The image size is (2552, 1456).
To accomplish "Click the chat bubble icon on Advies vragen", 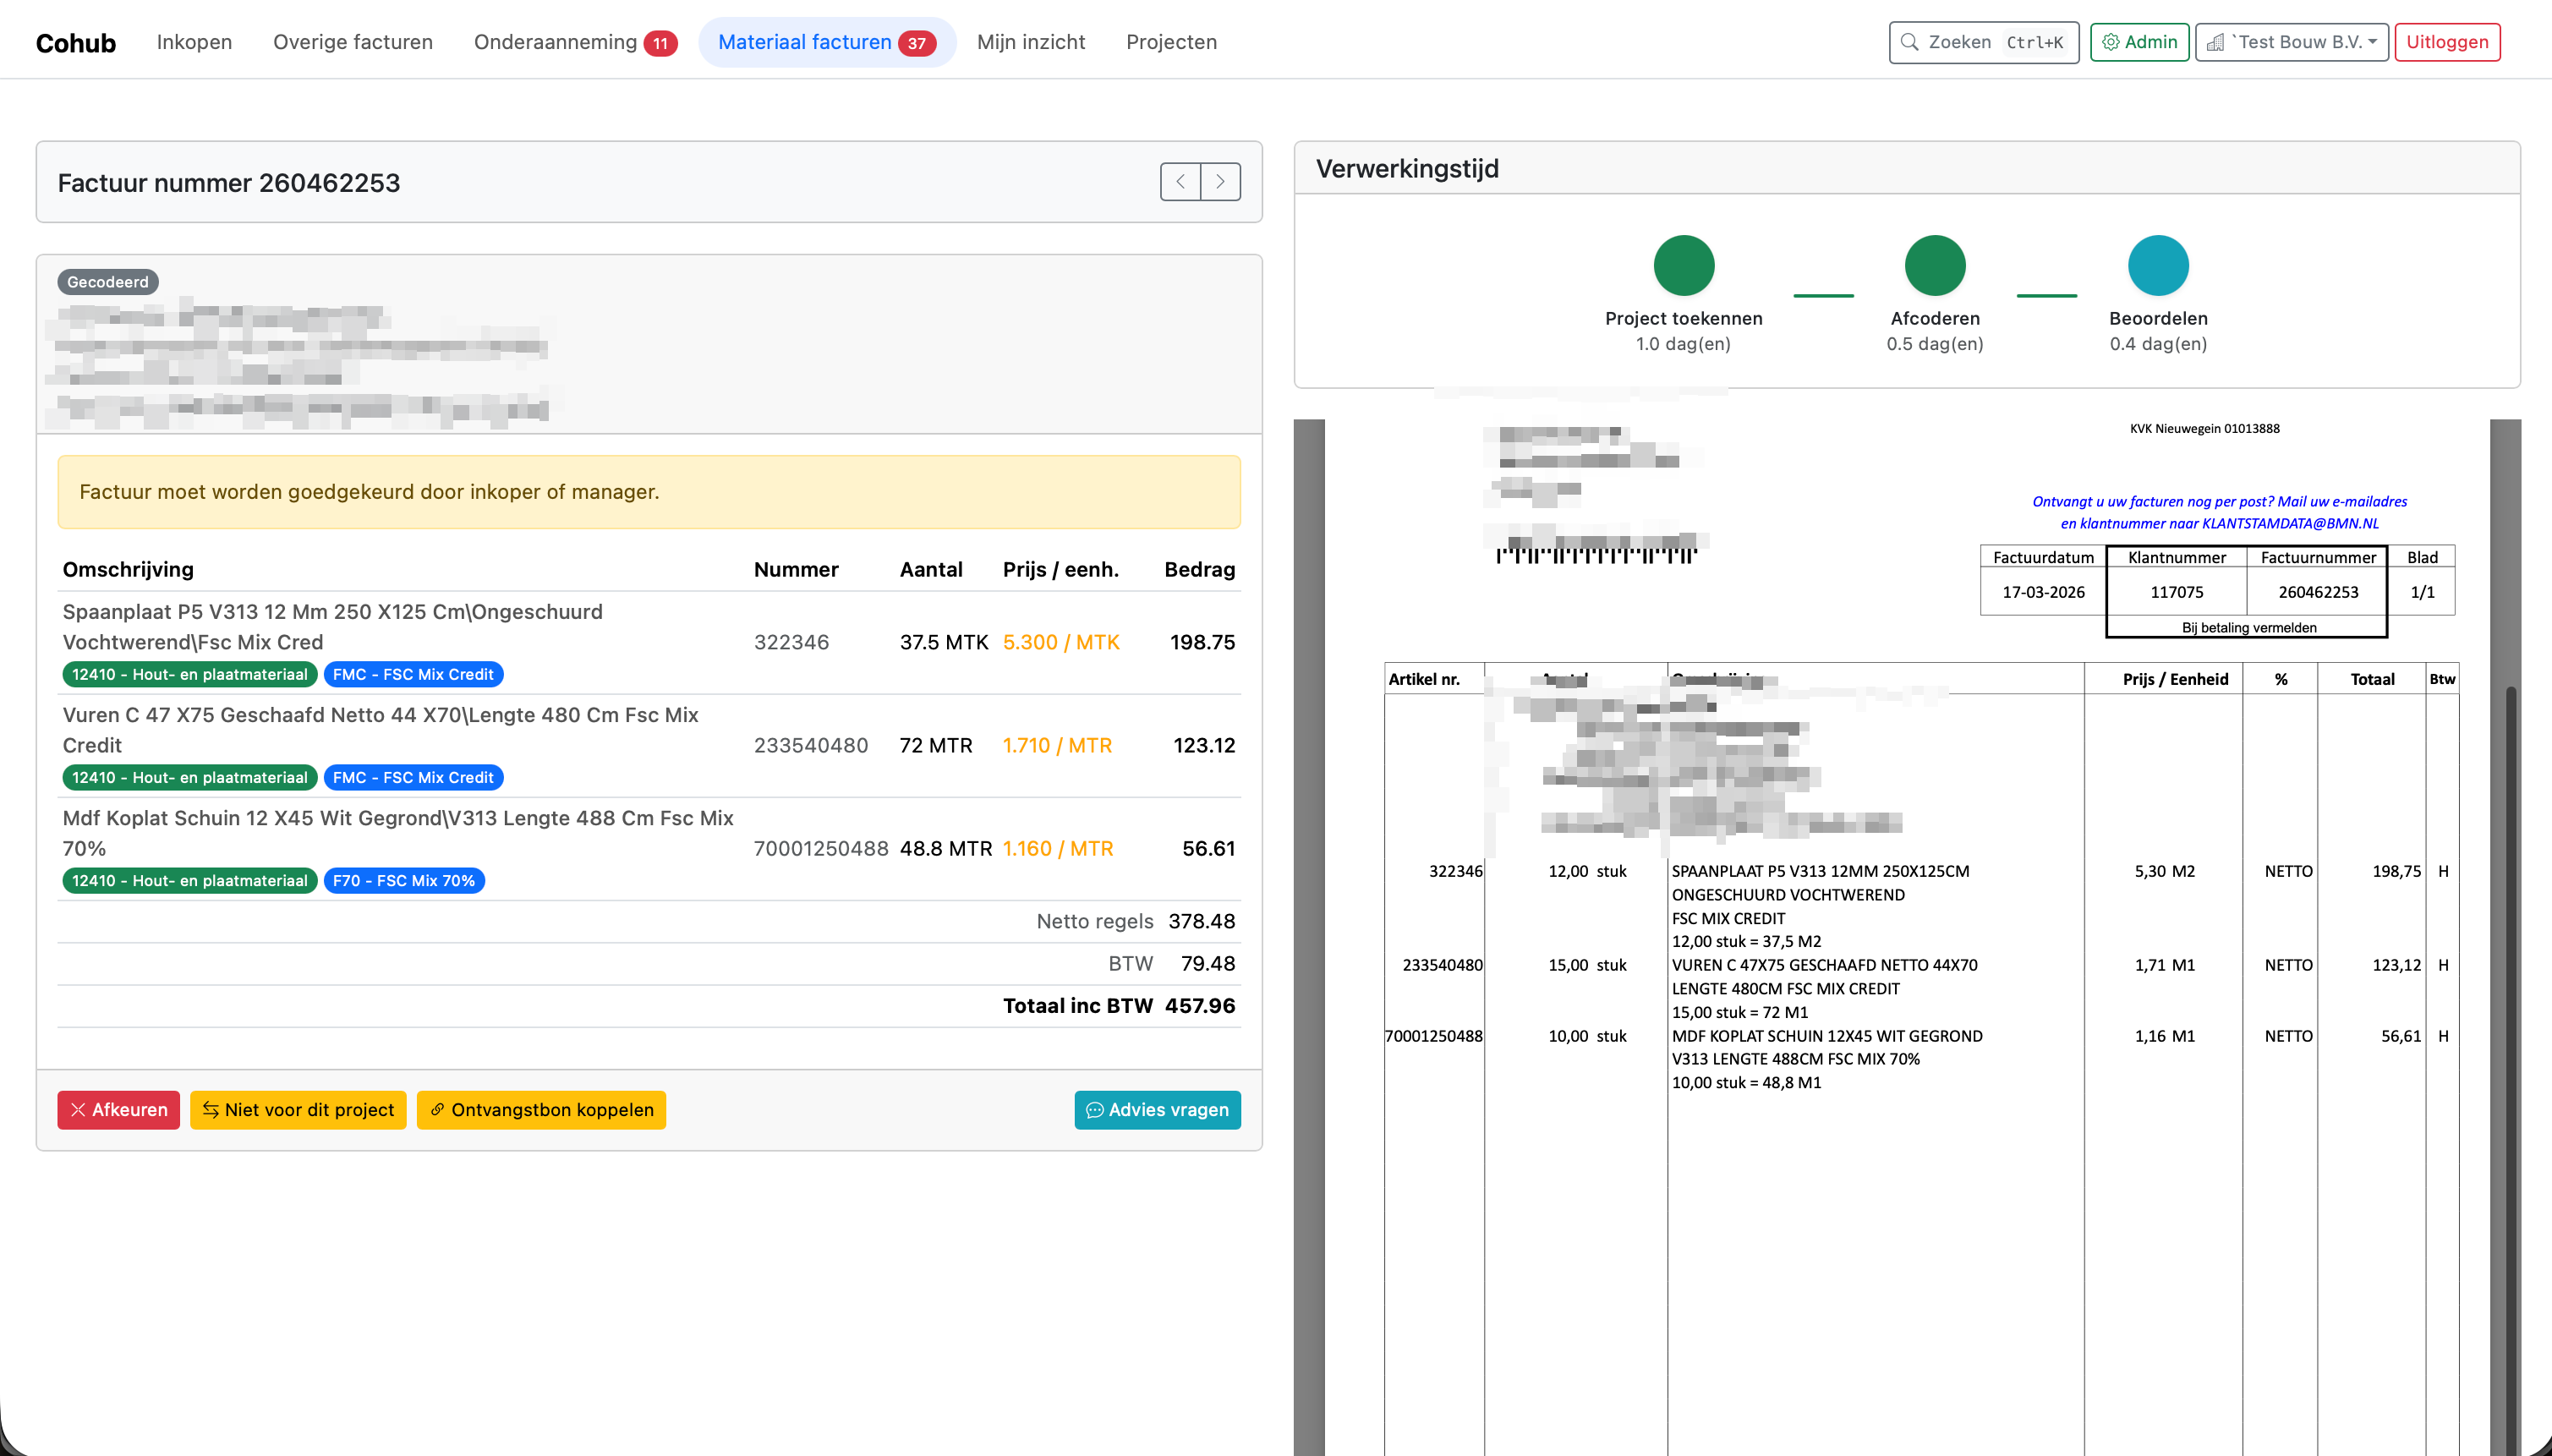I will point(1096,1110).
